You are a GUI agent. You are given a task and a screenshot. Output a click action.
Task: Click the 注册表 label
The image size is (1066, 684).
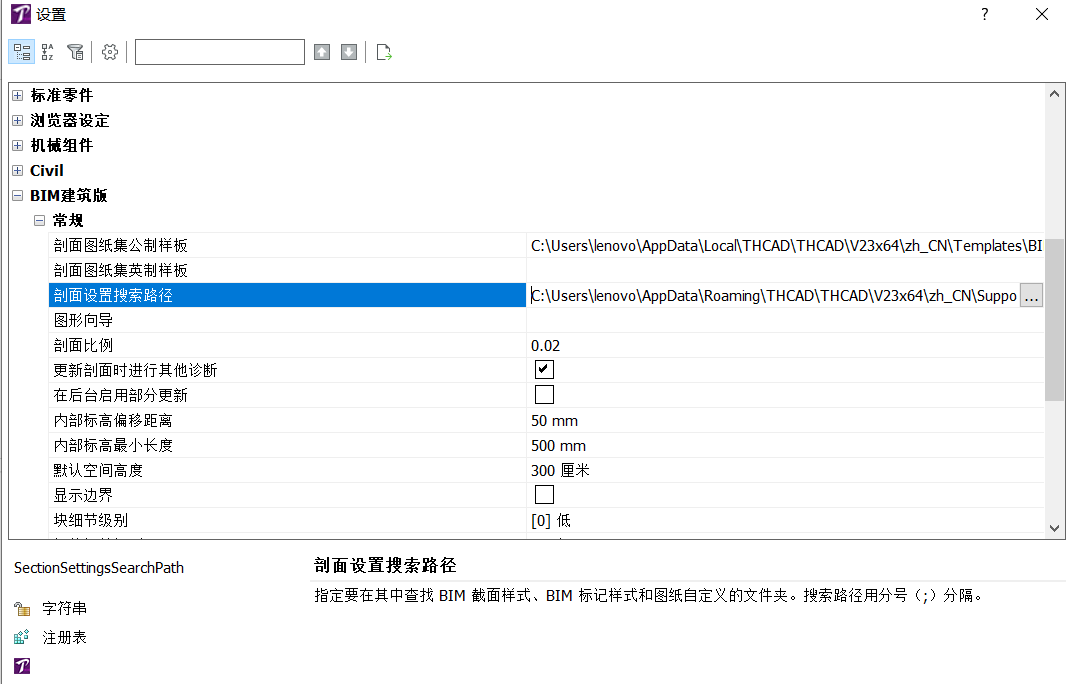(65, 637)
